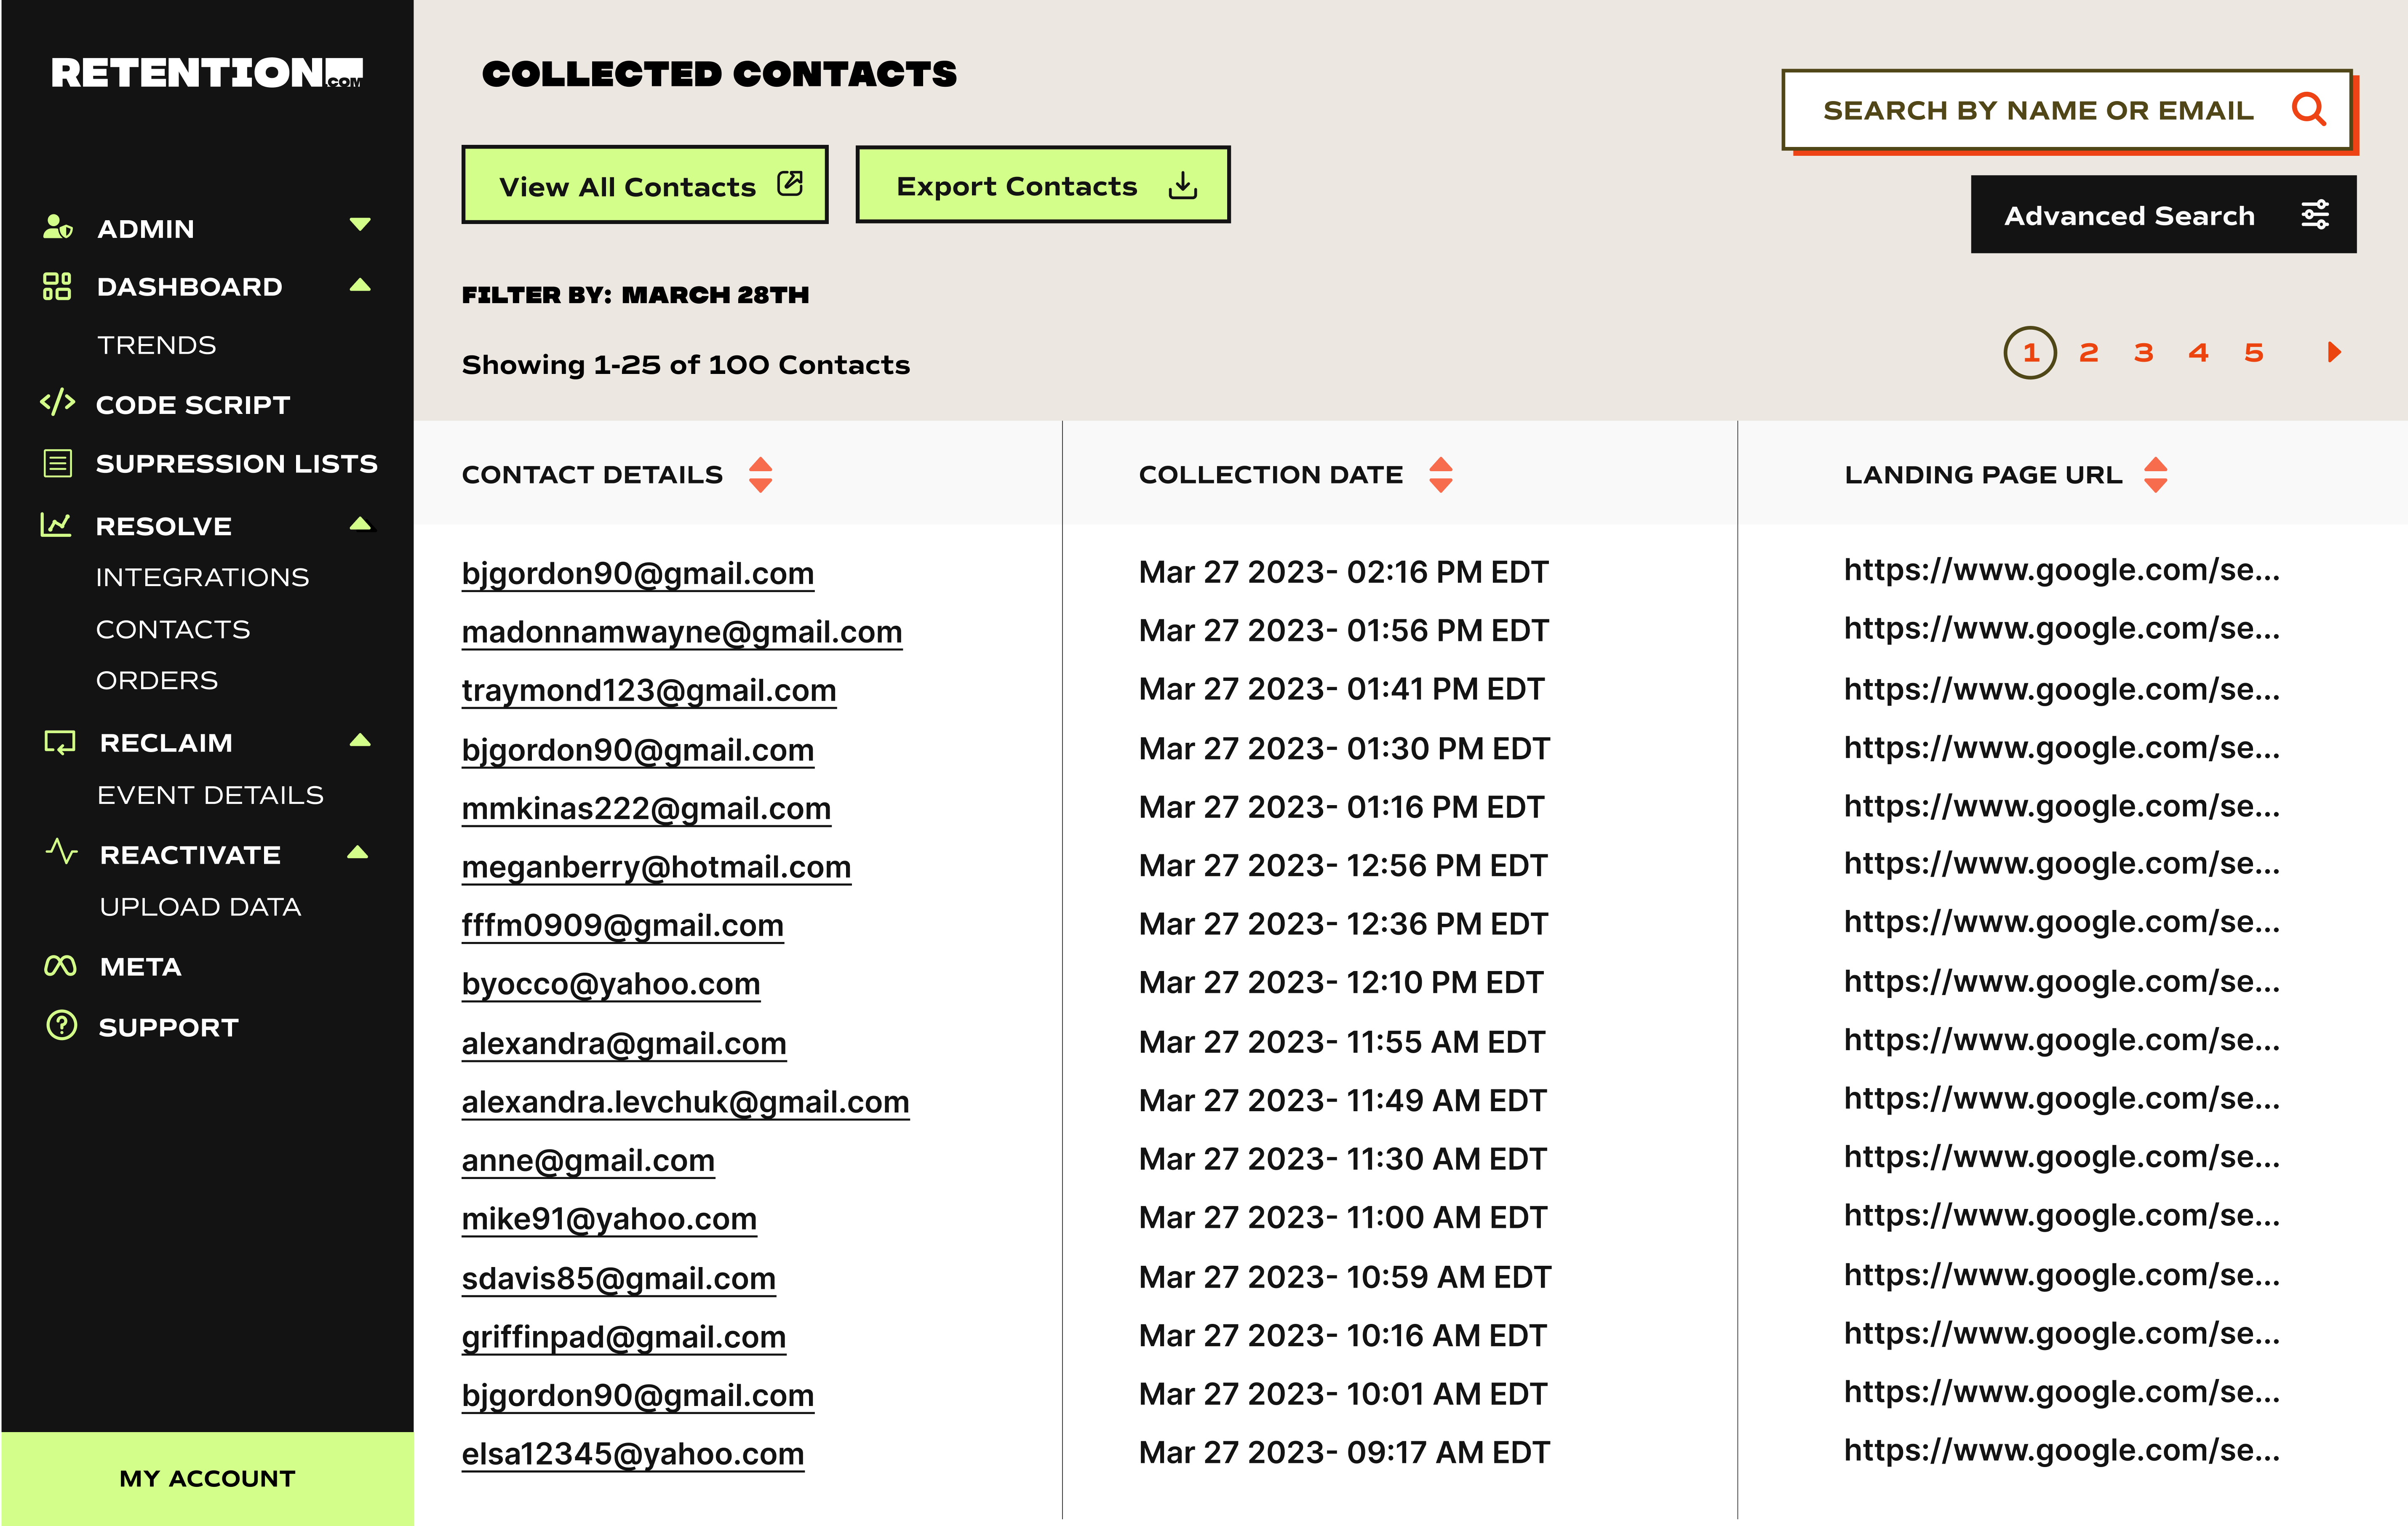This screenshot has height=1526, width=2408.
Task: Open the Meta menu item
Action: [x=141, y=967]
